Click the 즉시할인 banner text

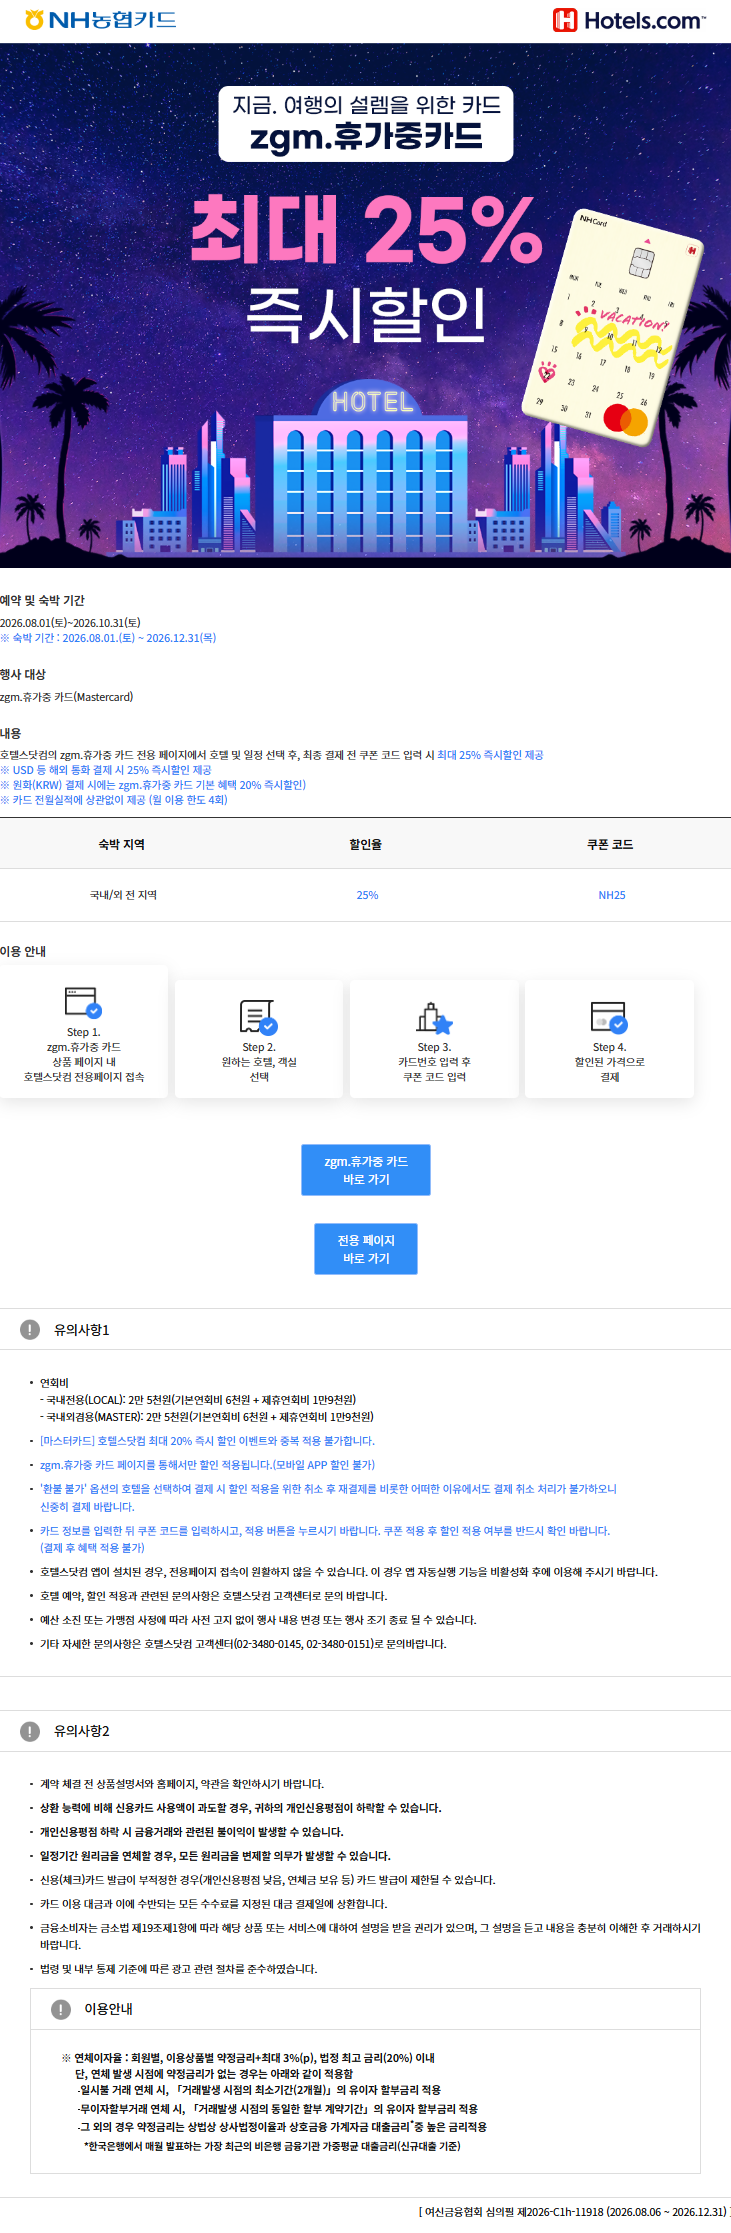point(366,315)
